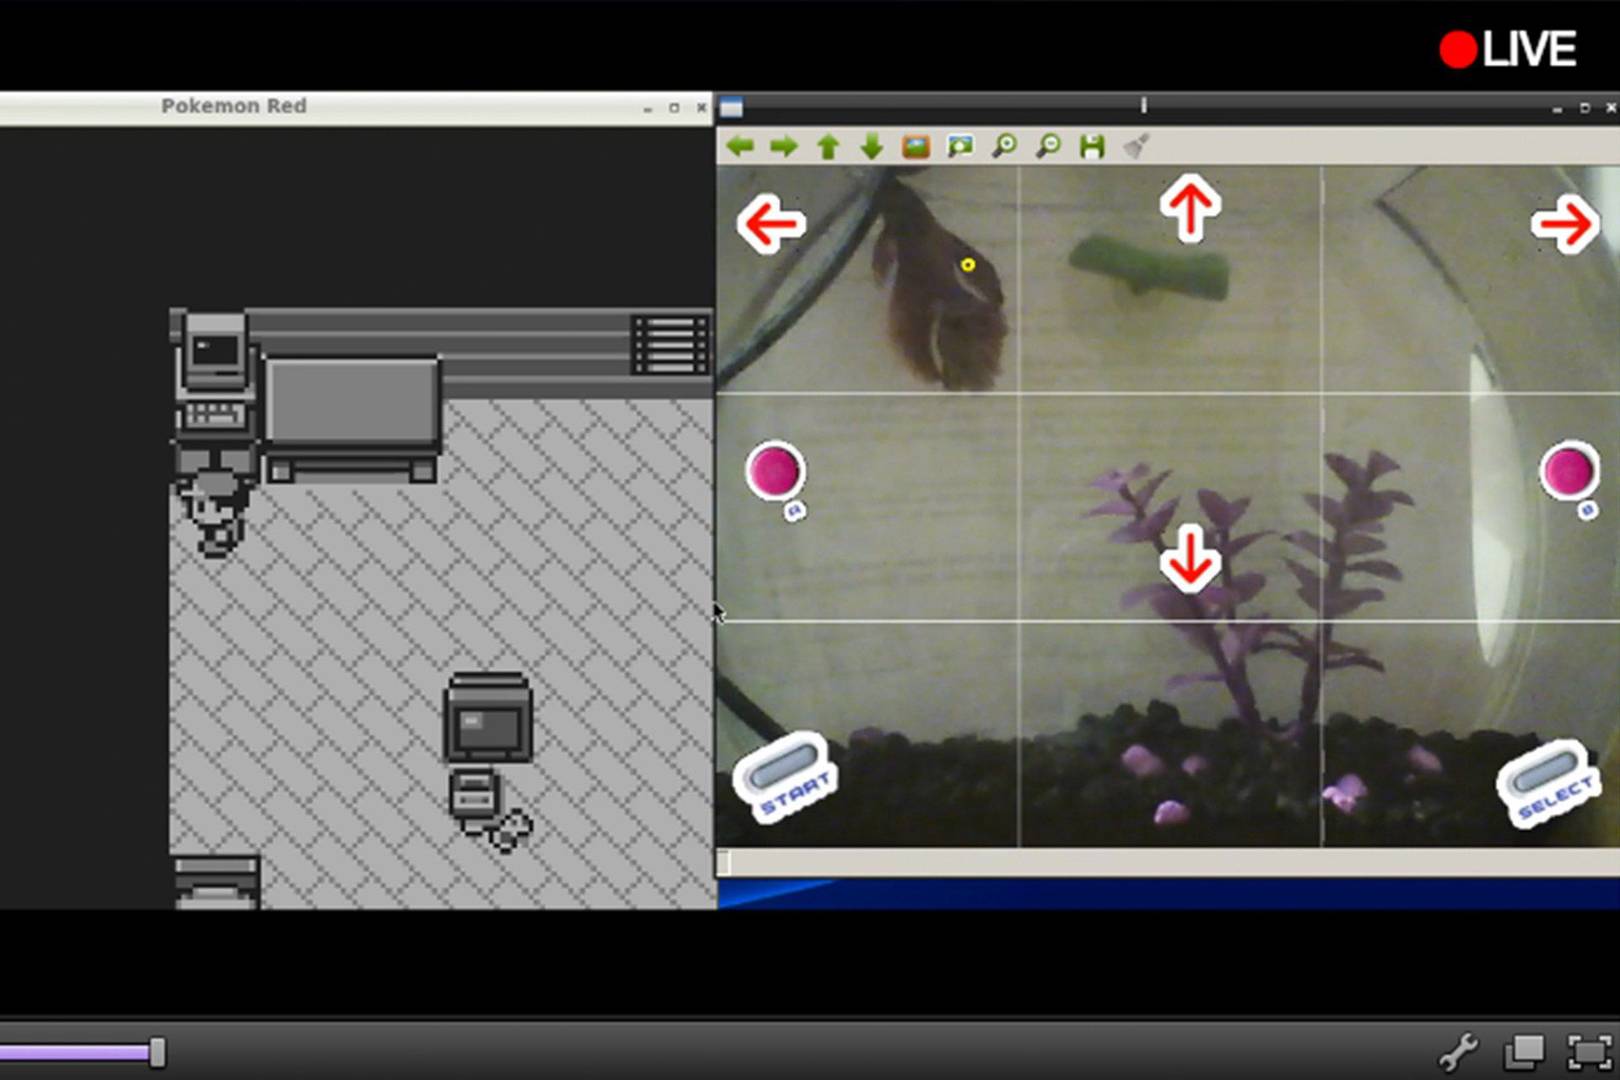Click the player character in the Pokemon game
Screen dimensions: 1620x1080
(215, 512)
